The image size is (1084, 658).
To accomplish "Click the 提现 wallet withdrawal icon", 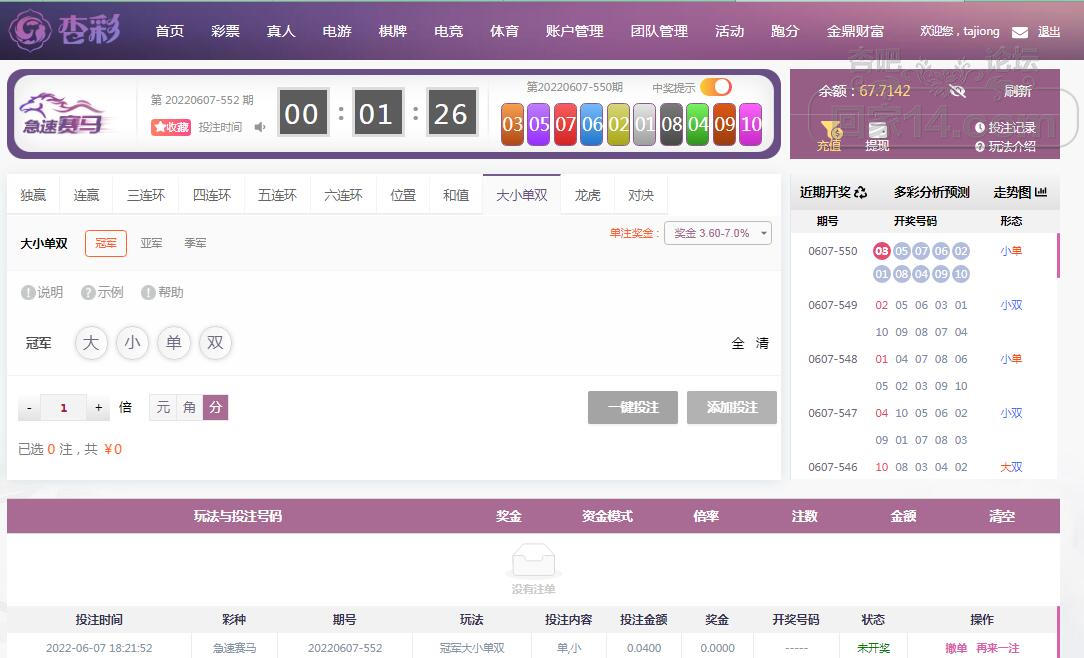I will pos(877,131).
